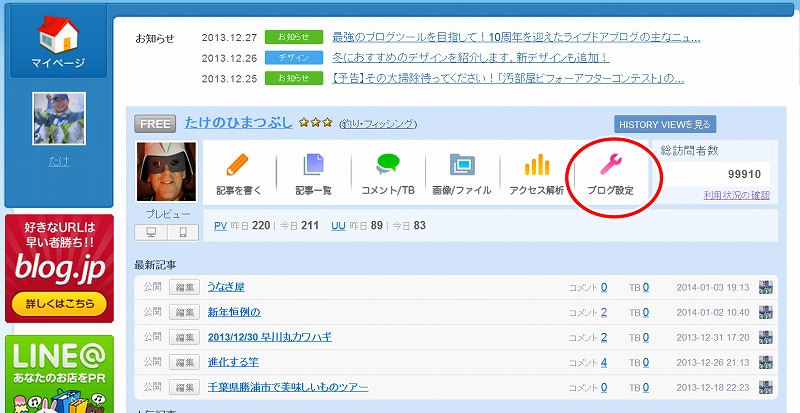This screenshot has height=413, width=800.
Task: Click 編集 button for 新年恒例の
Action: tap(184, 312)
